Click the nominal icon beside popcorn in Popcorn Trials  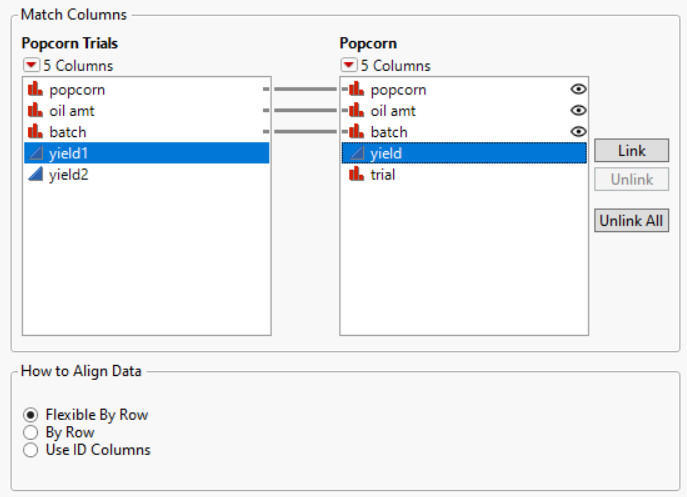pyautogui.click(x=36, y=90)
